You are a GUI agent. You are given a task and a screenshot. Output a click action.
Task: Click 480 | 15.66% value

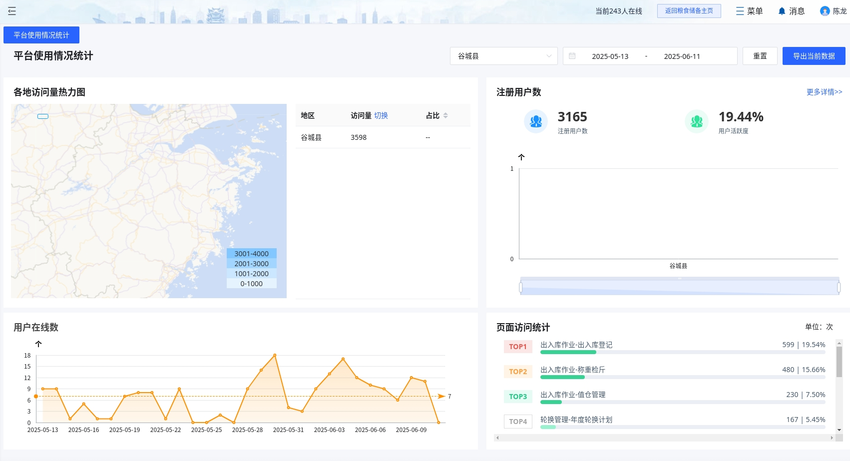803,369
